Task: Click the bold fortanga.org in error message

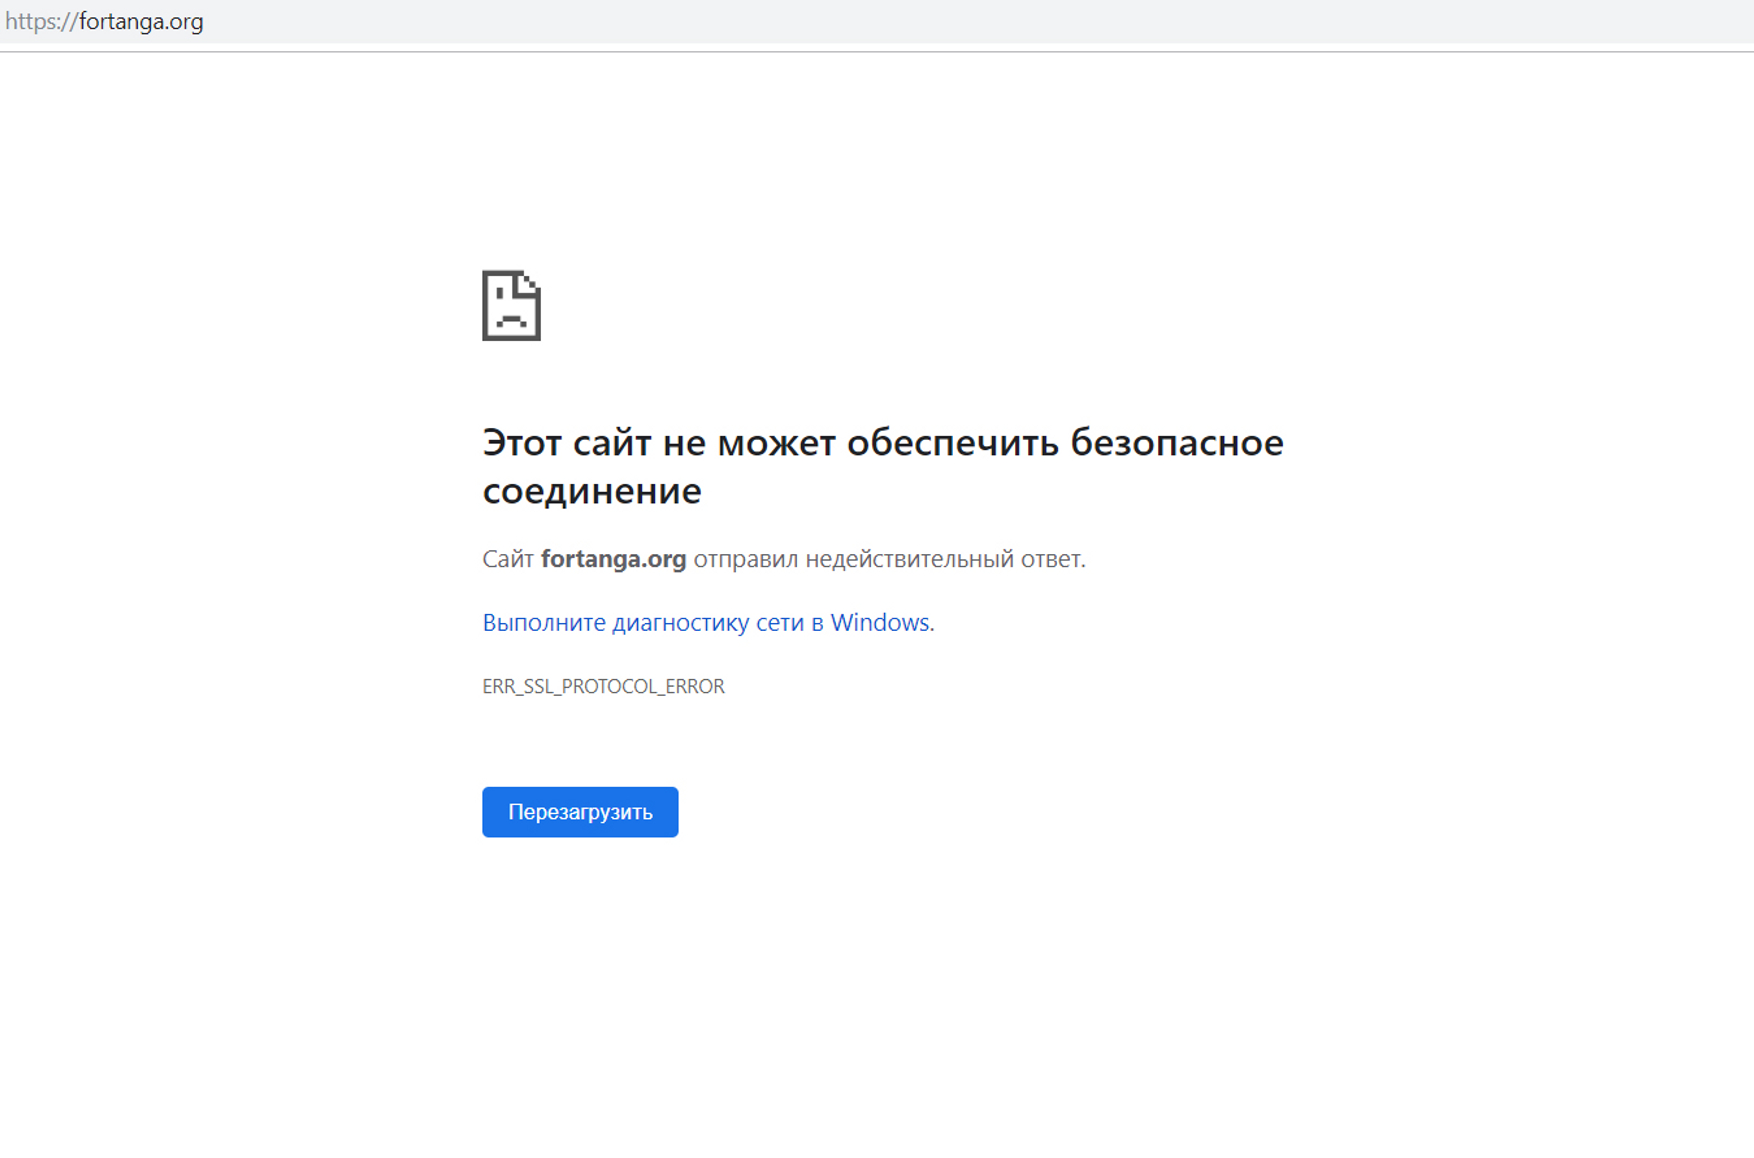Action: pyautogui.click(x=613, y=559)
